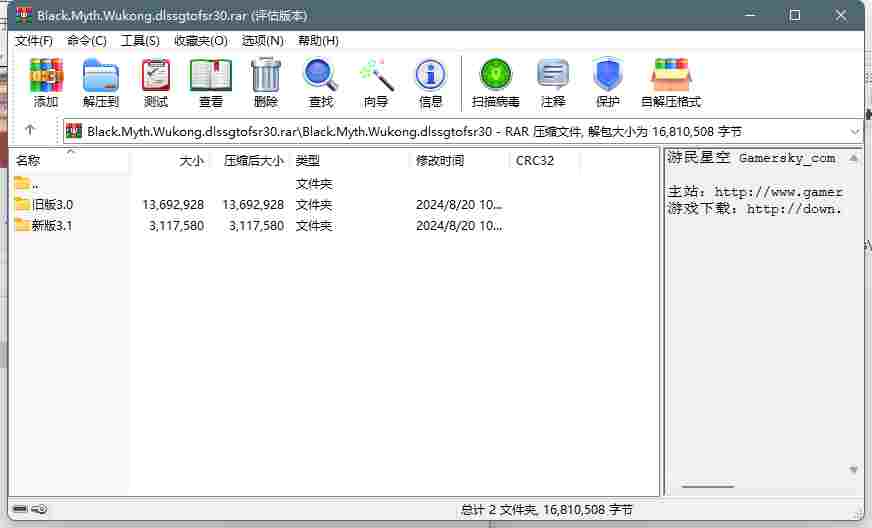Click the 添加 (Add) toolbar icon
This screenshot has height=528, width=872.
coord(46,75)
